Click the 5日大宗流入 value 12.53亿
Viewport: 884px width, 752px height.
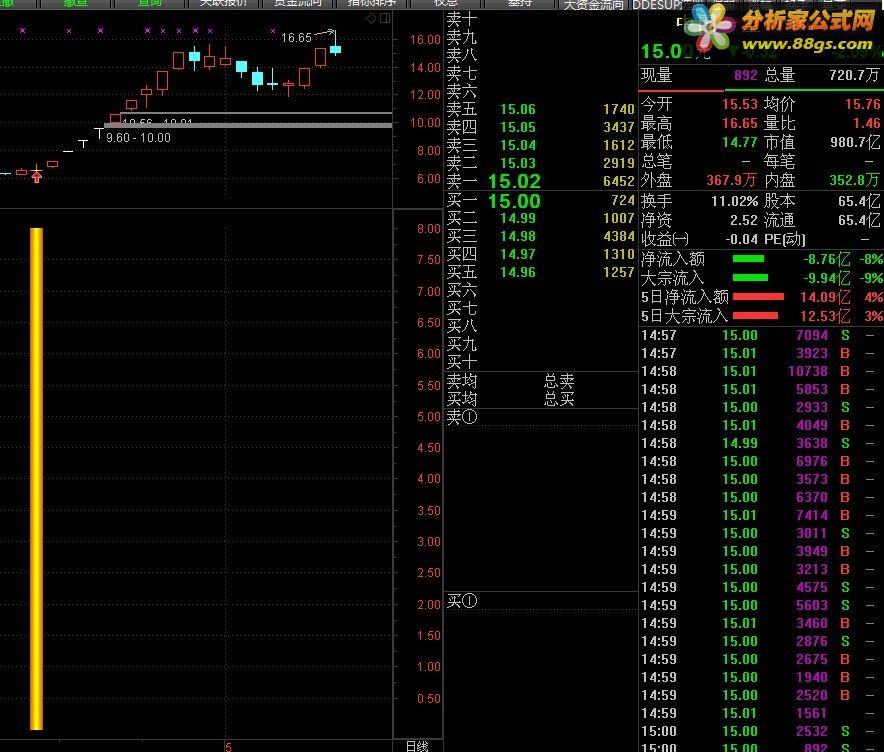[x=825, y=316]
